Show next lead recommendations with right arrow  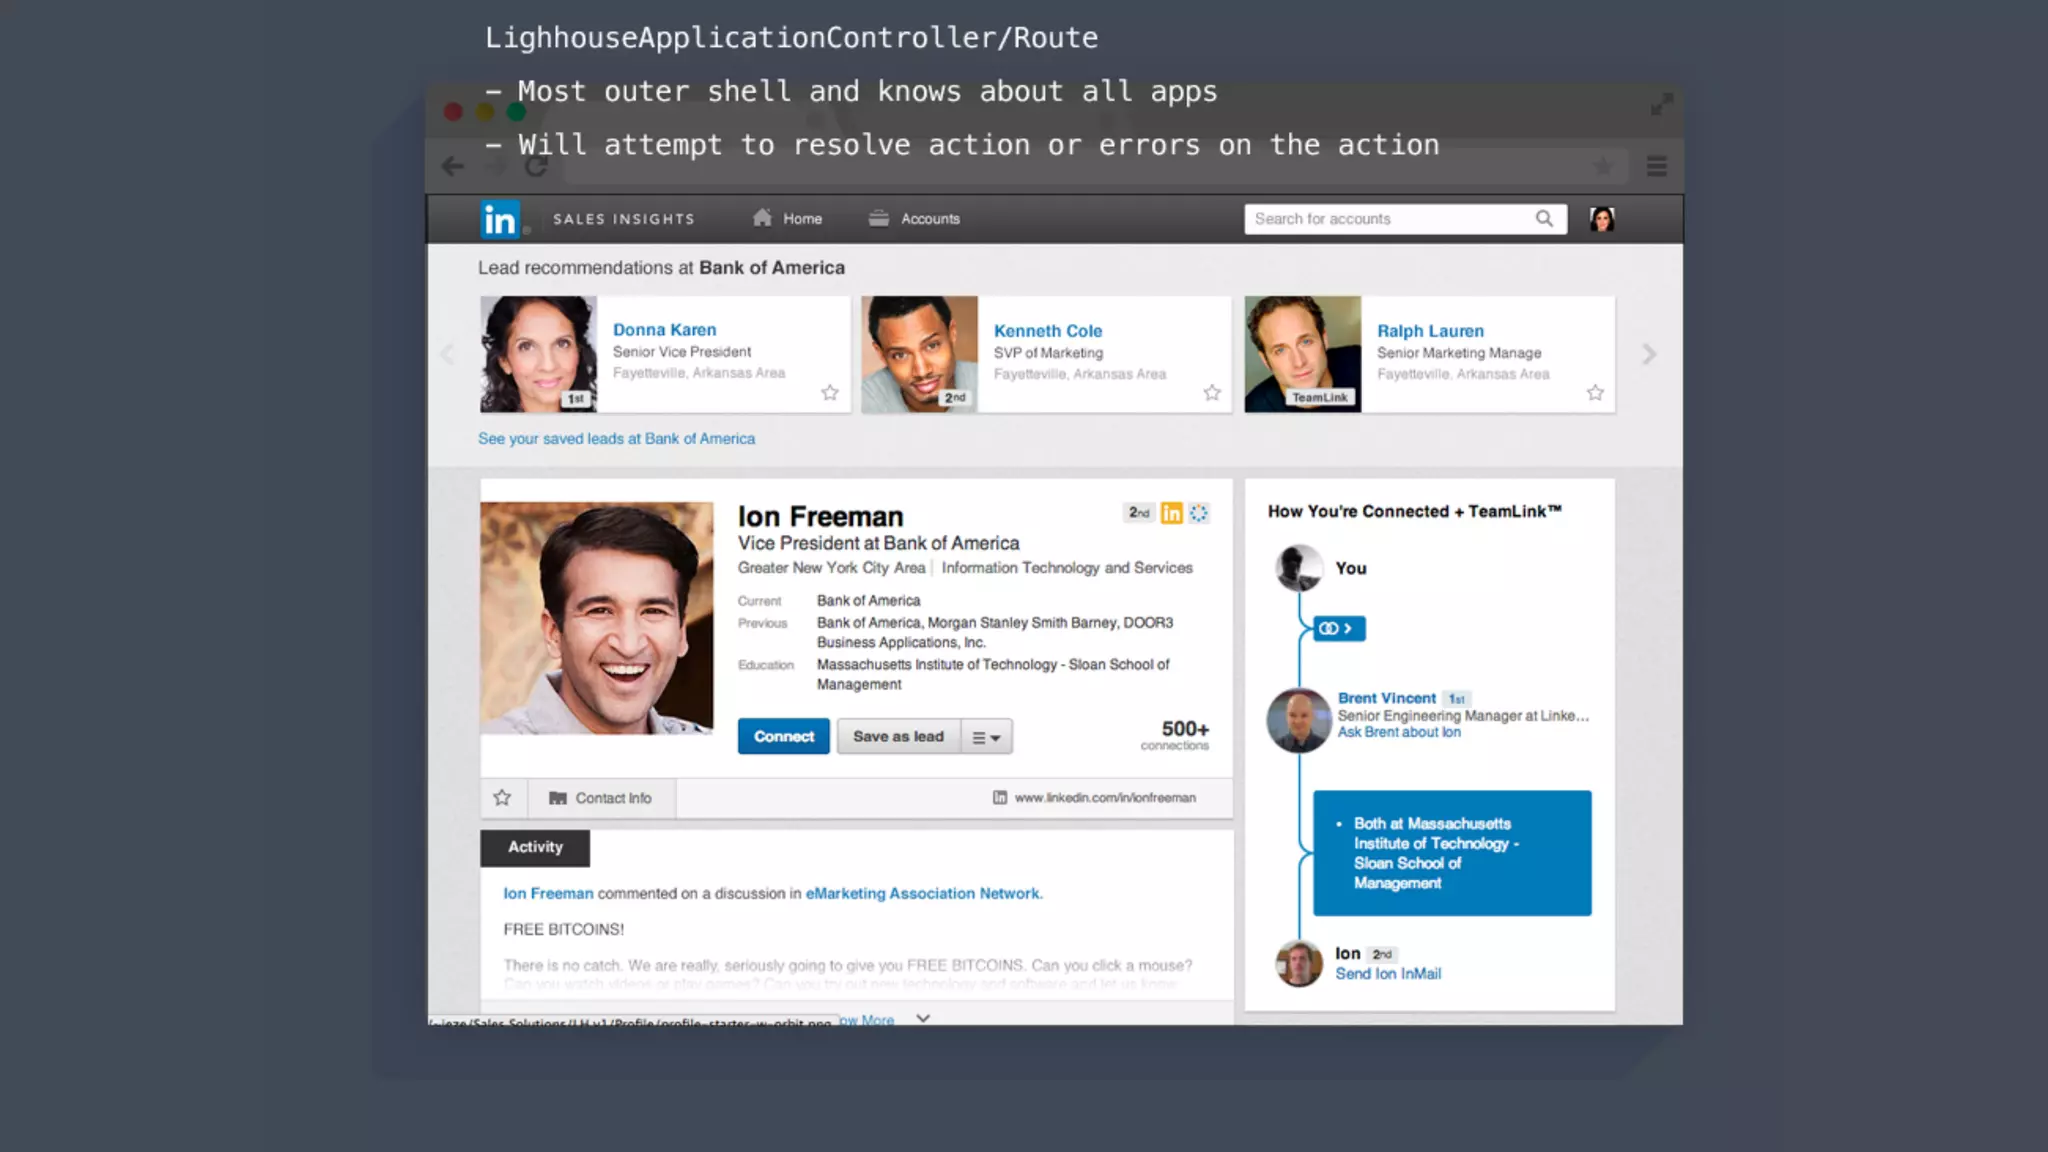click(x=1649, y=354)
